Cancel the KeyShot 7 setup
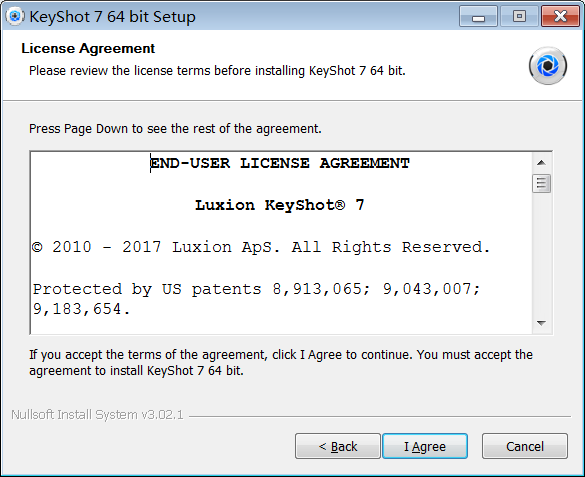585x477 pixels. point(525,446)
